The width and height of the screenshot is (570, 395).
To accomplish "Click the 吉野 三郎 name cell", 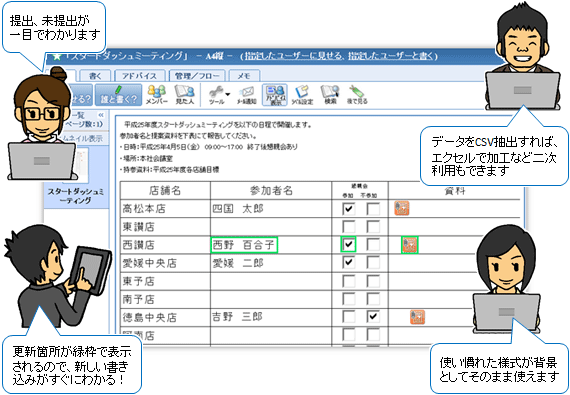I will click(x=271, y=317).
